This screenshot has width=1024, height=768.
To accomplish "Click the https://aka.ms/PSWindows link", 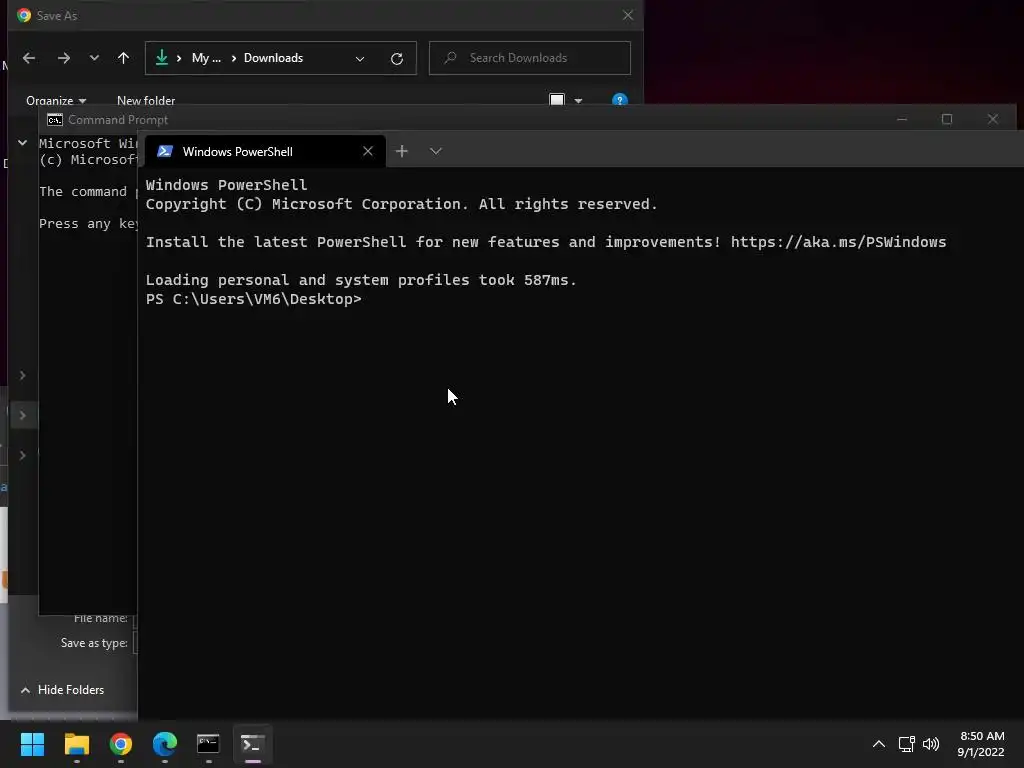I will click(x=838, y=242).
